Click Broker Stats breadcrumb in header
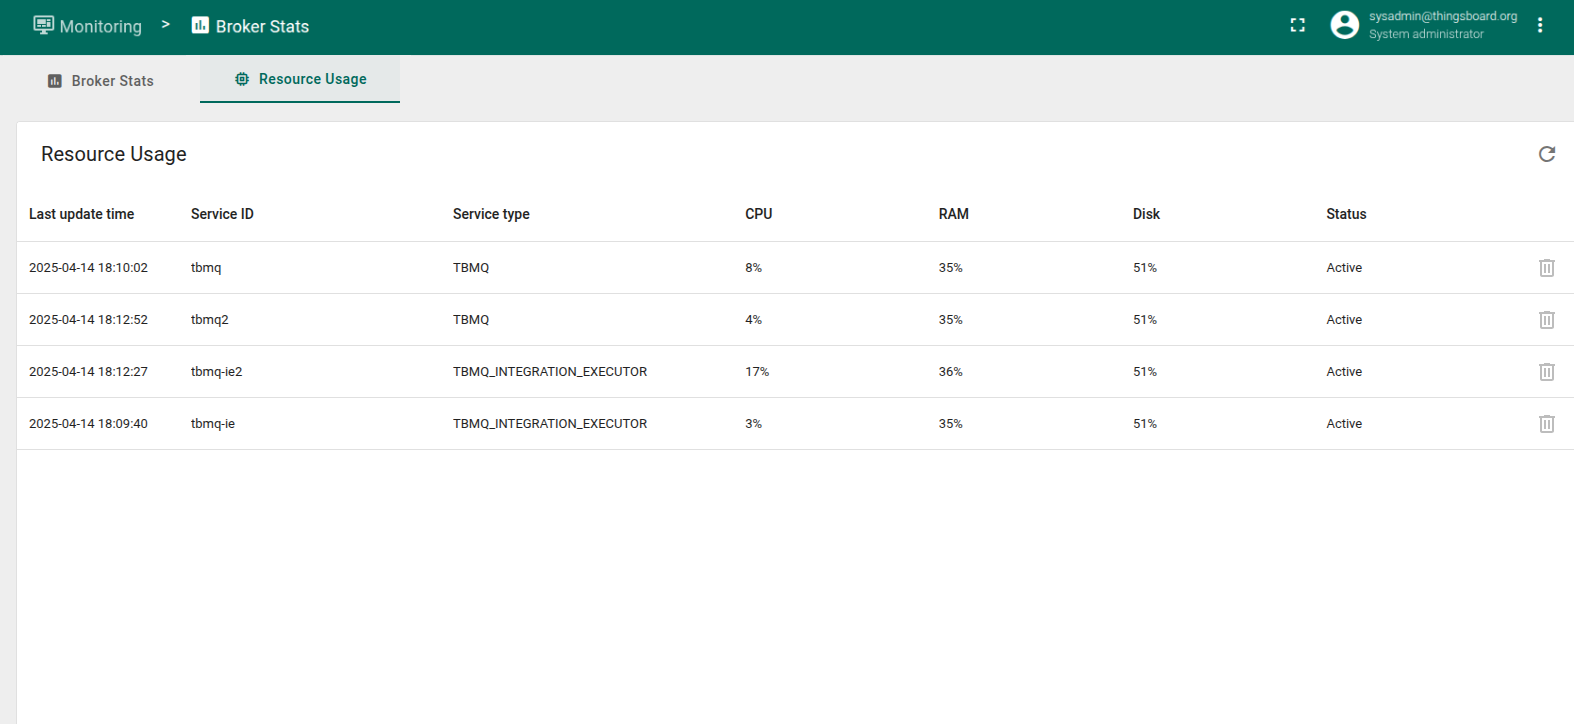Viewport: 1574px width, 724px height. point(250,26)
